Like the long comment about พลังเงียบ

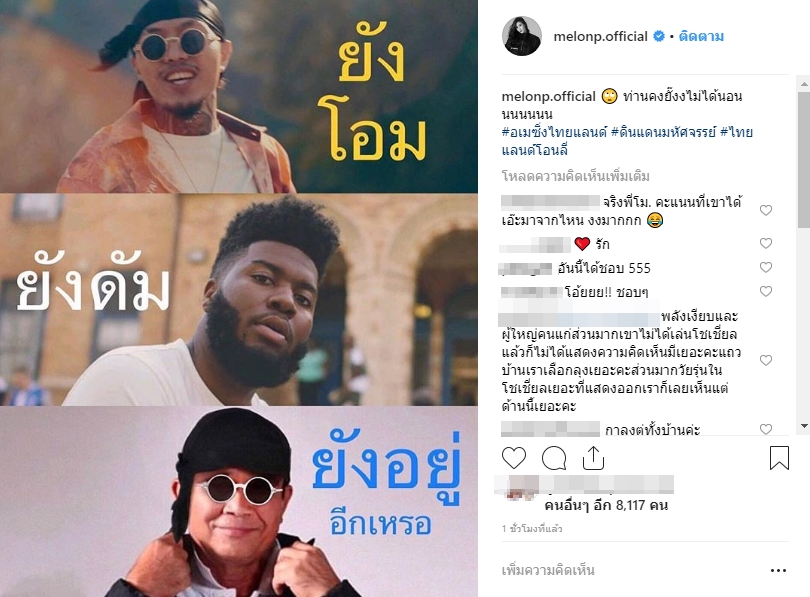(766, 360)
